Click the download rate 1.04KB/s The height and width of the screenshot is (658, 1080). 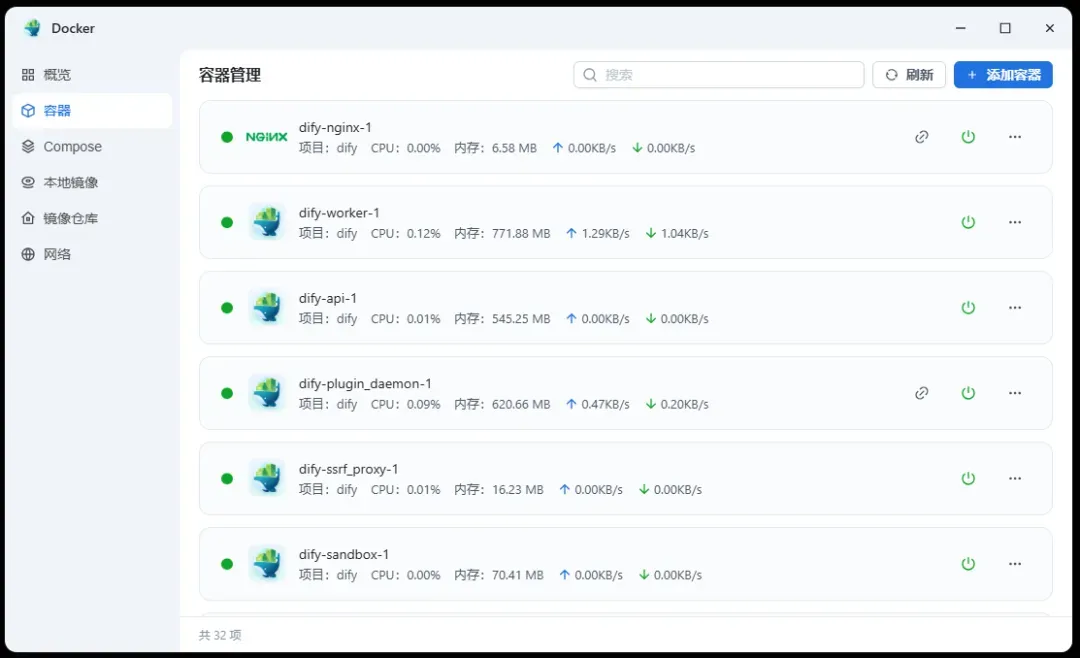click(685, 234)
